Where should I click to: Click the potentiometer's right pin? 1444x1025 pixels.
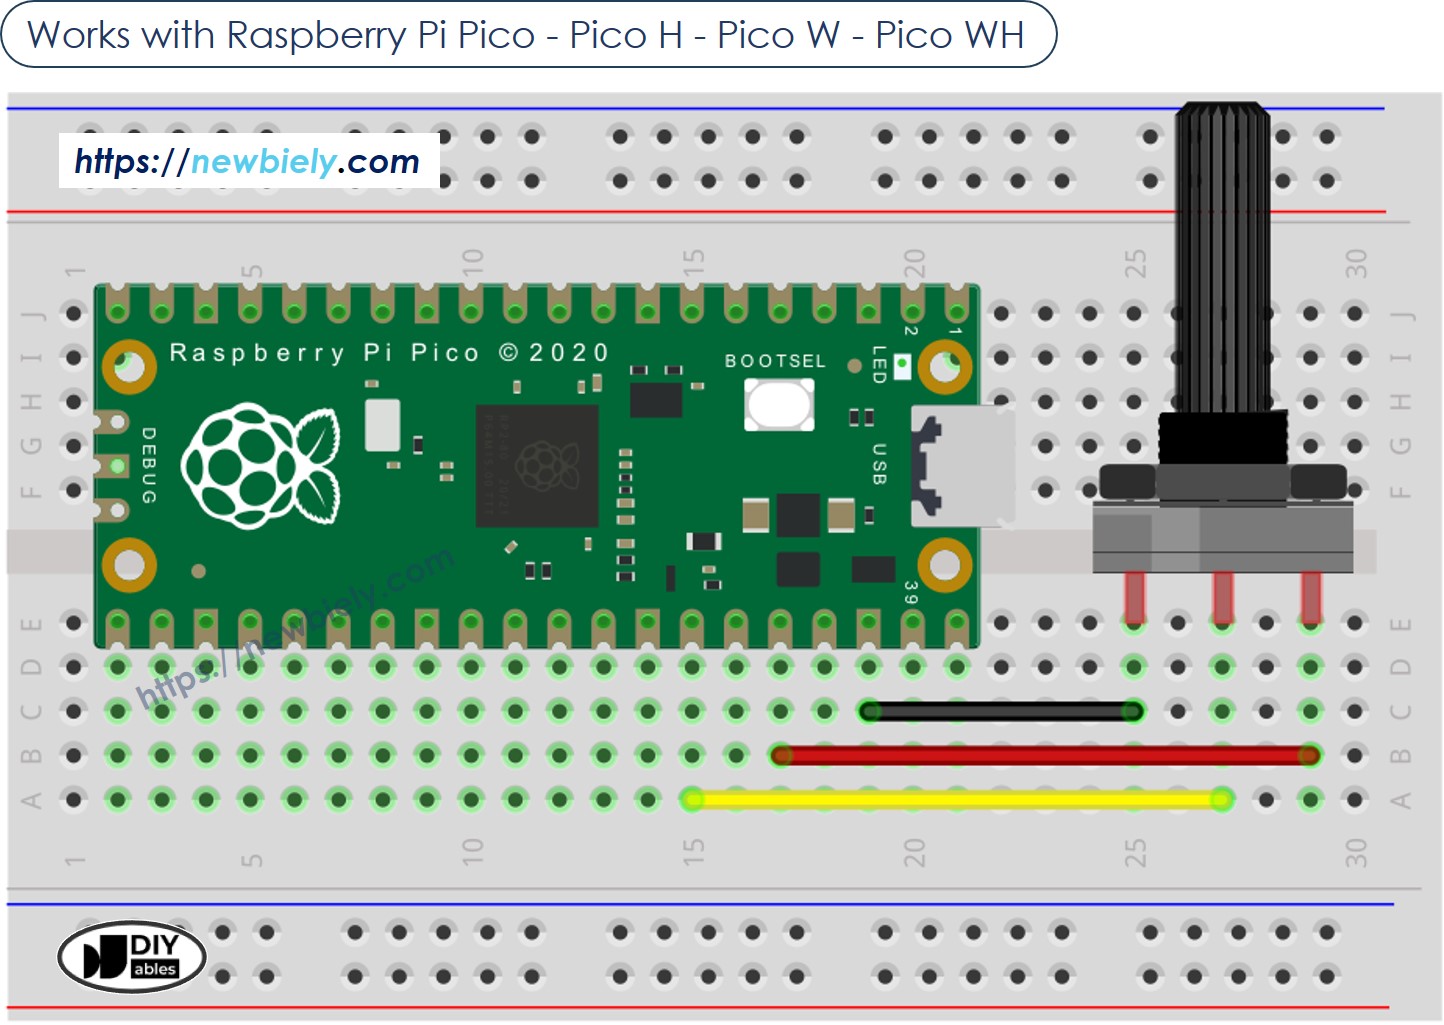coord(1311,597)
